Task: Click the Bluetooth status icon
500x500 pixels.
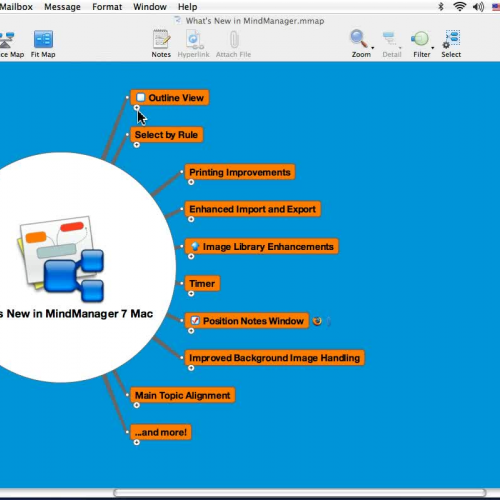Action: (x=441, y=6)
